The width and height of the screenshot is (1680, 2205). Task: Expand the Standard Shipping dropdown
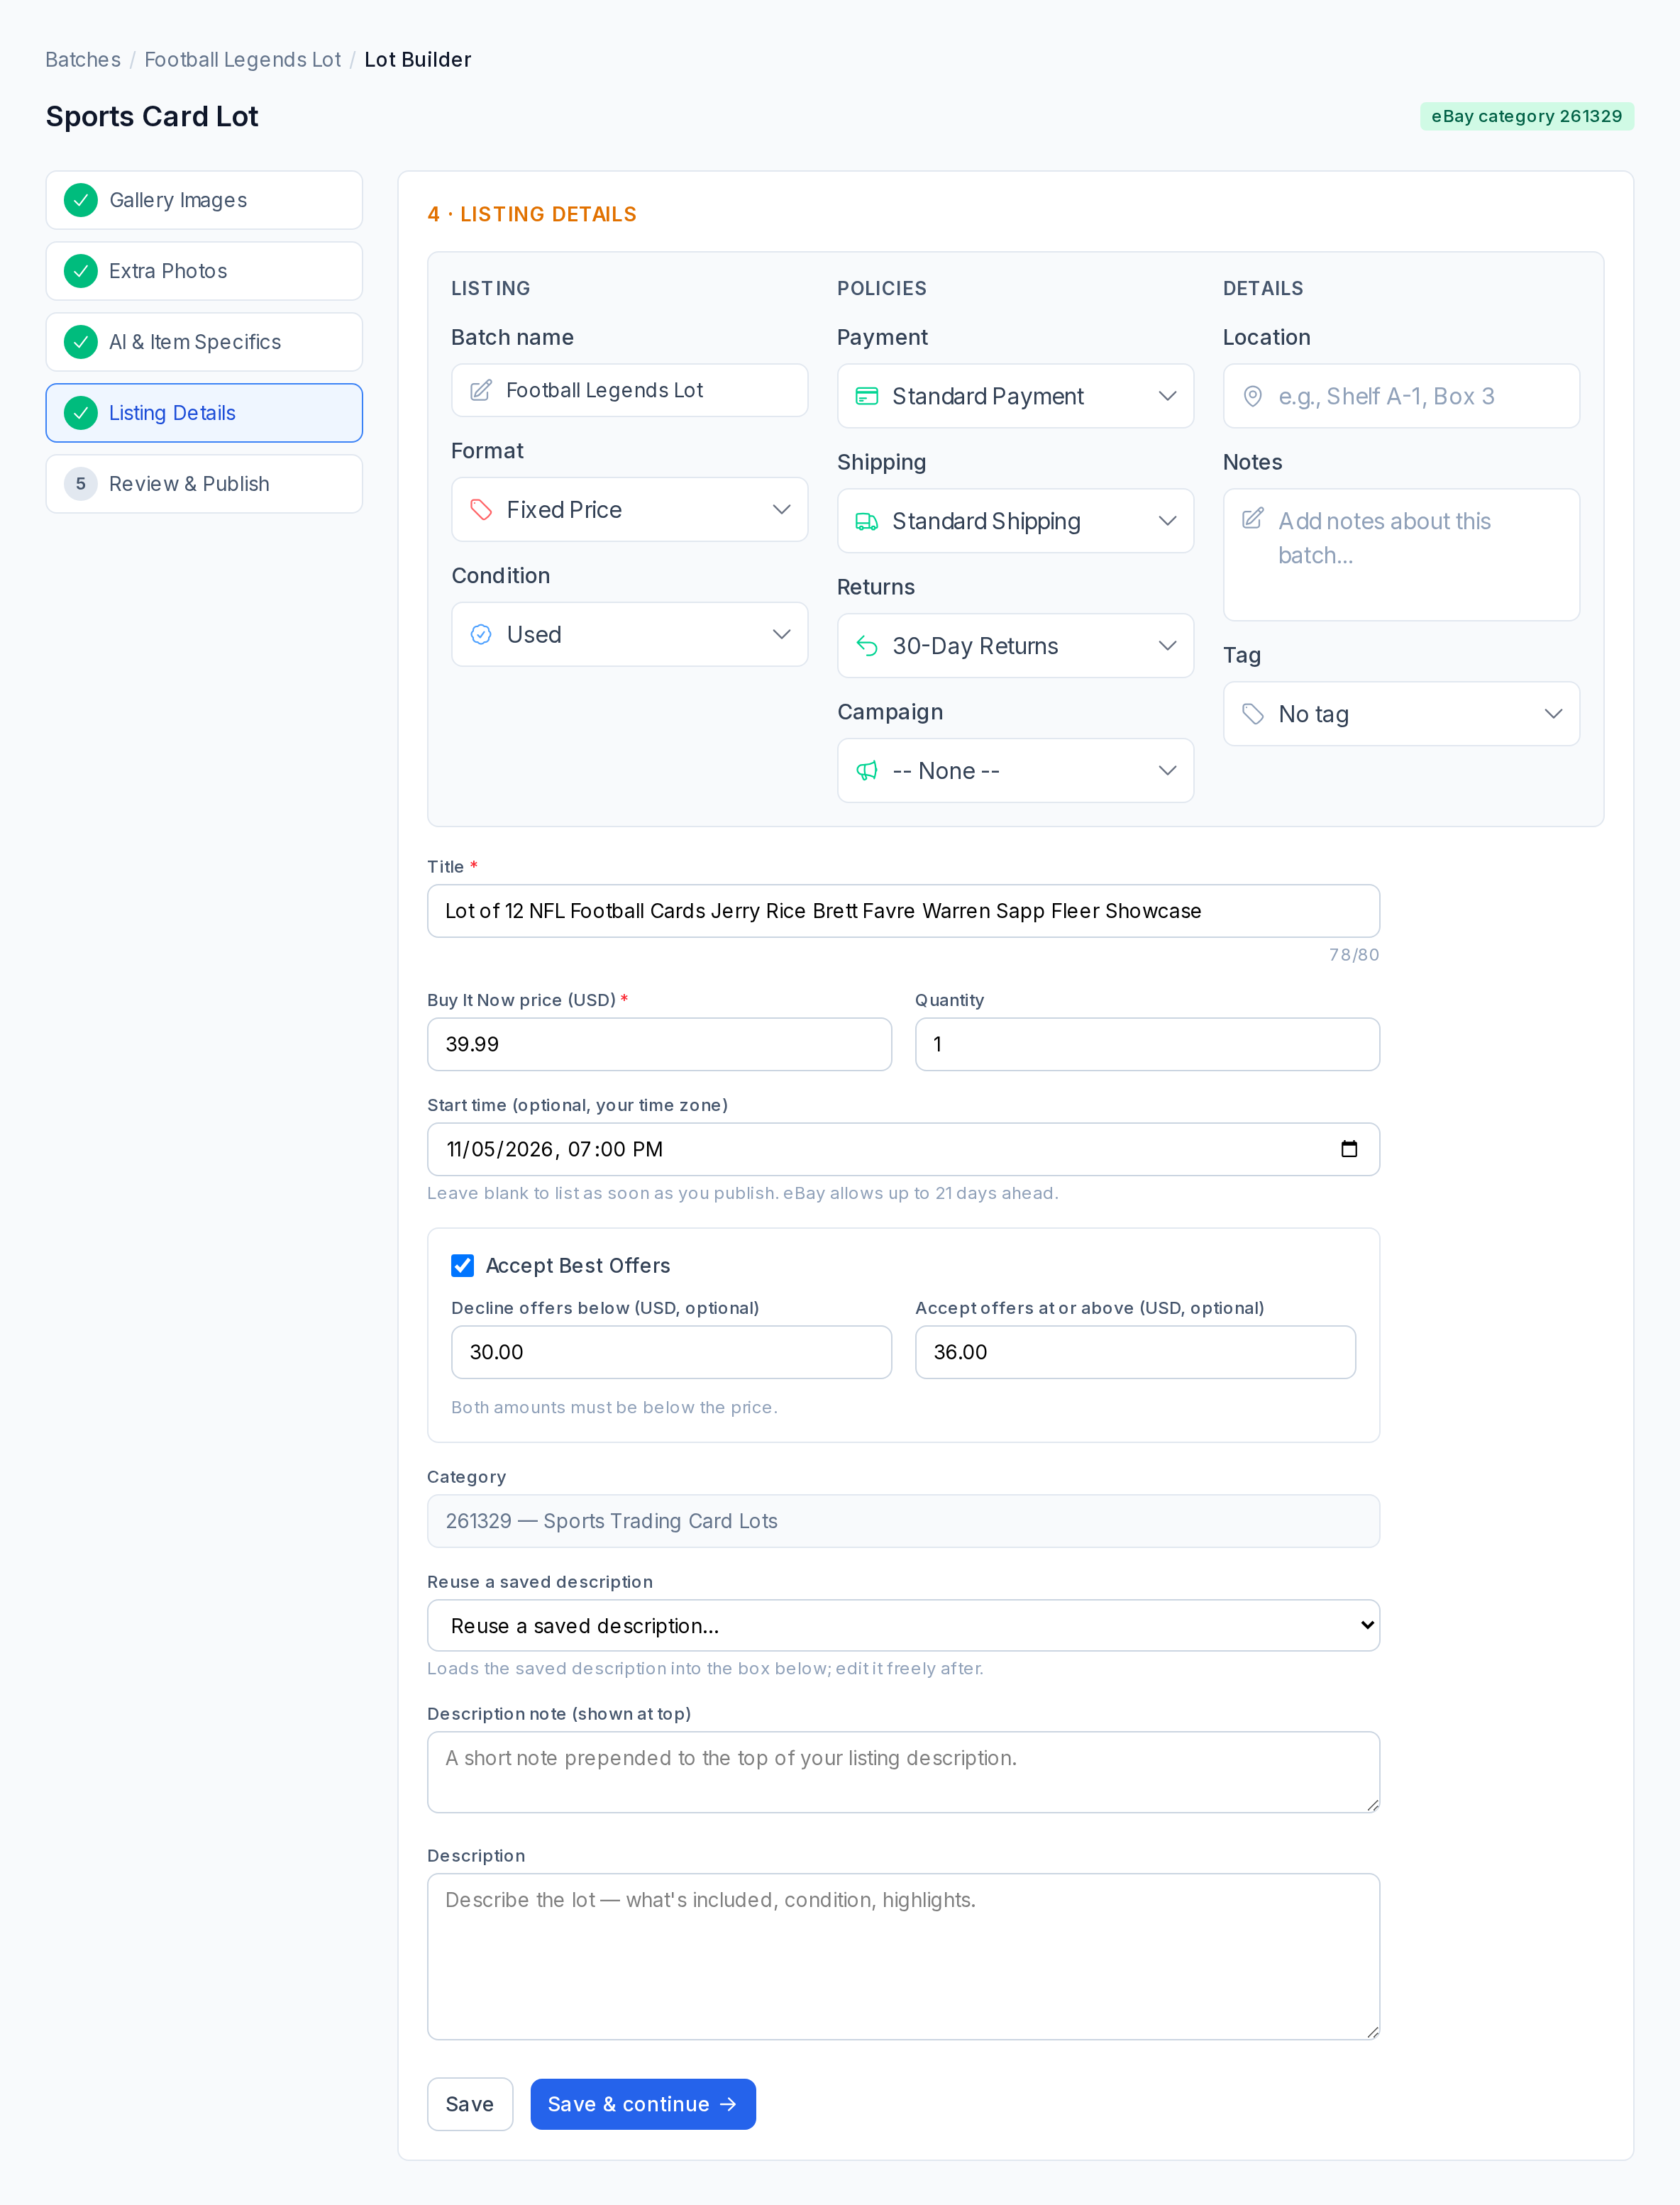(x=1016, y=521)
